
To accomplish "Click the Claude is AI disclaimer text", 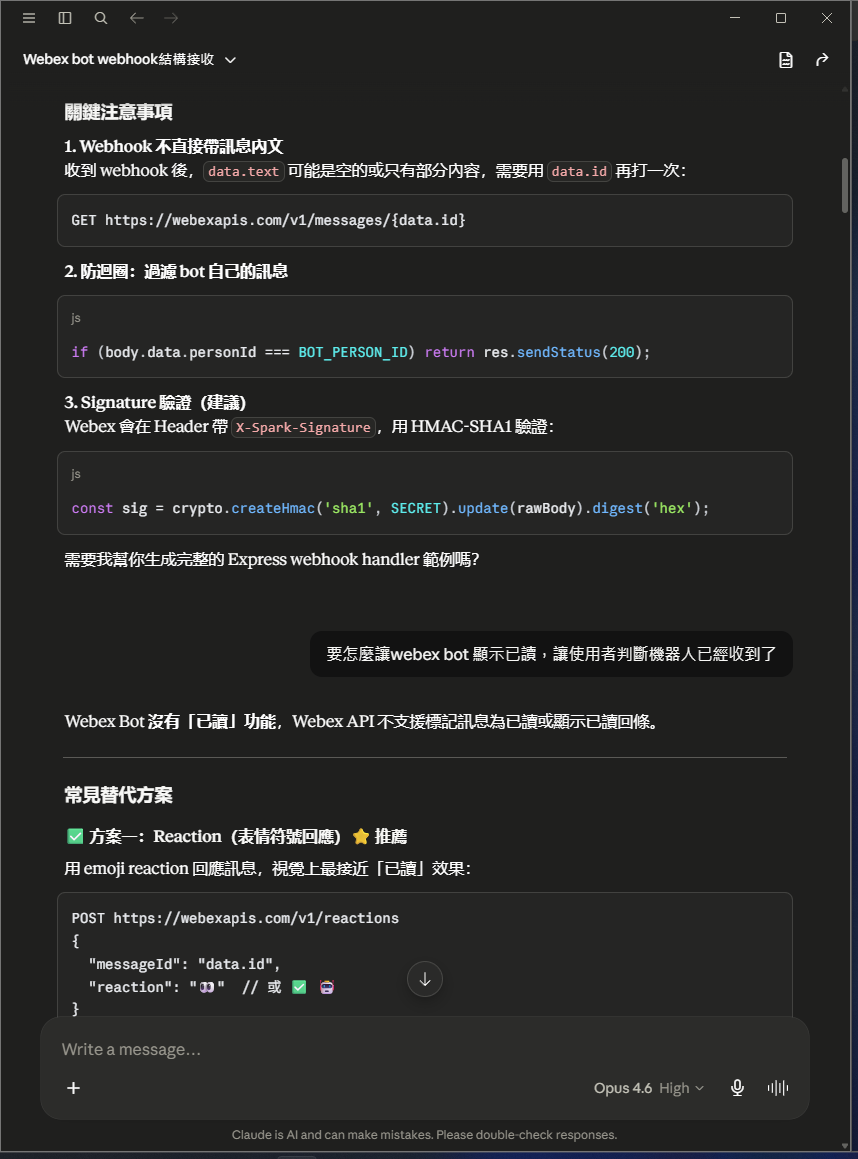I will click(424, 1135).
